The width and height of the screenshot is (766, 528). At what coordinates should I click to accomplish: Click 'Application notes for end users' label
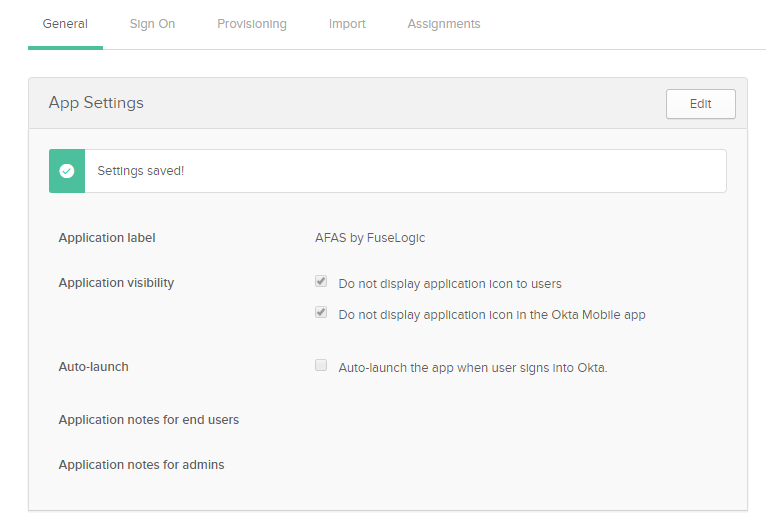(149, 420)
